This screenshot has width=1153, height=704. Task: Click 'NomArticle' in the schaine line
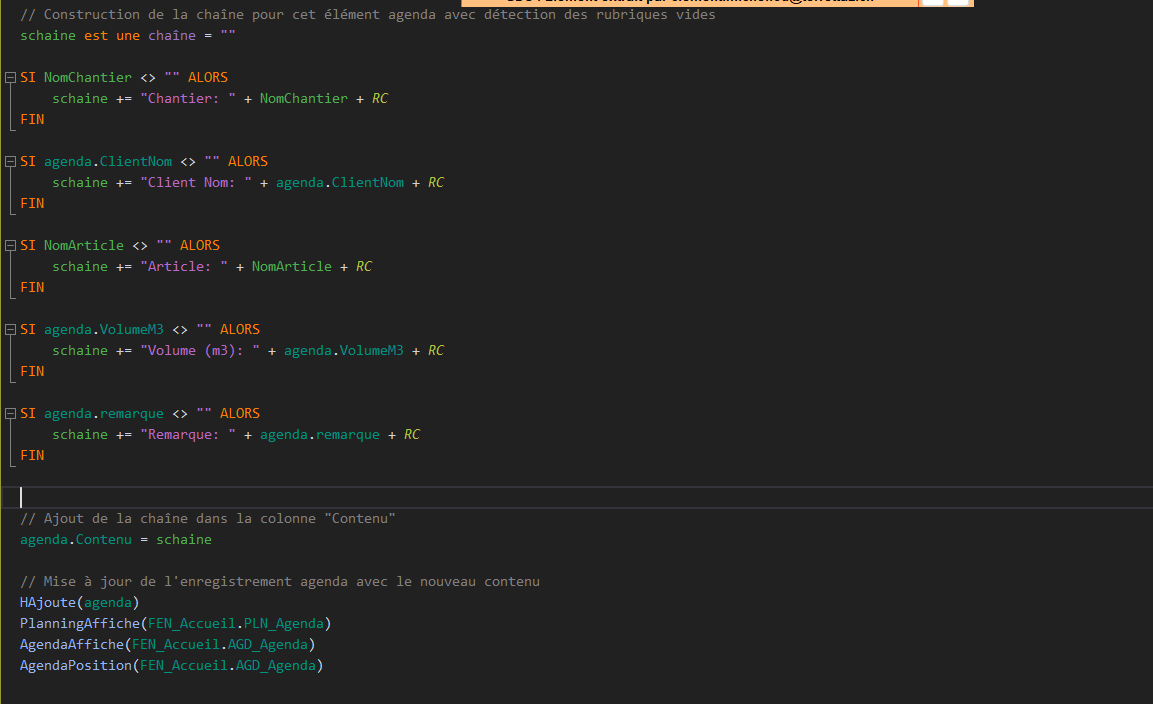coord(292,266)
